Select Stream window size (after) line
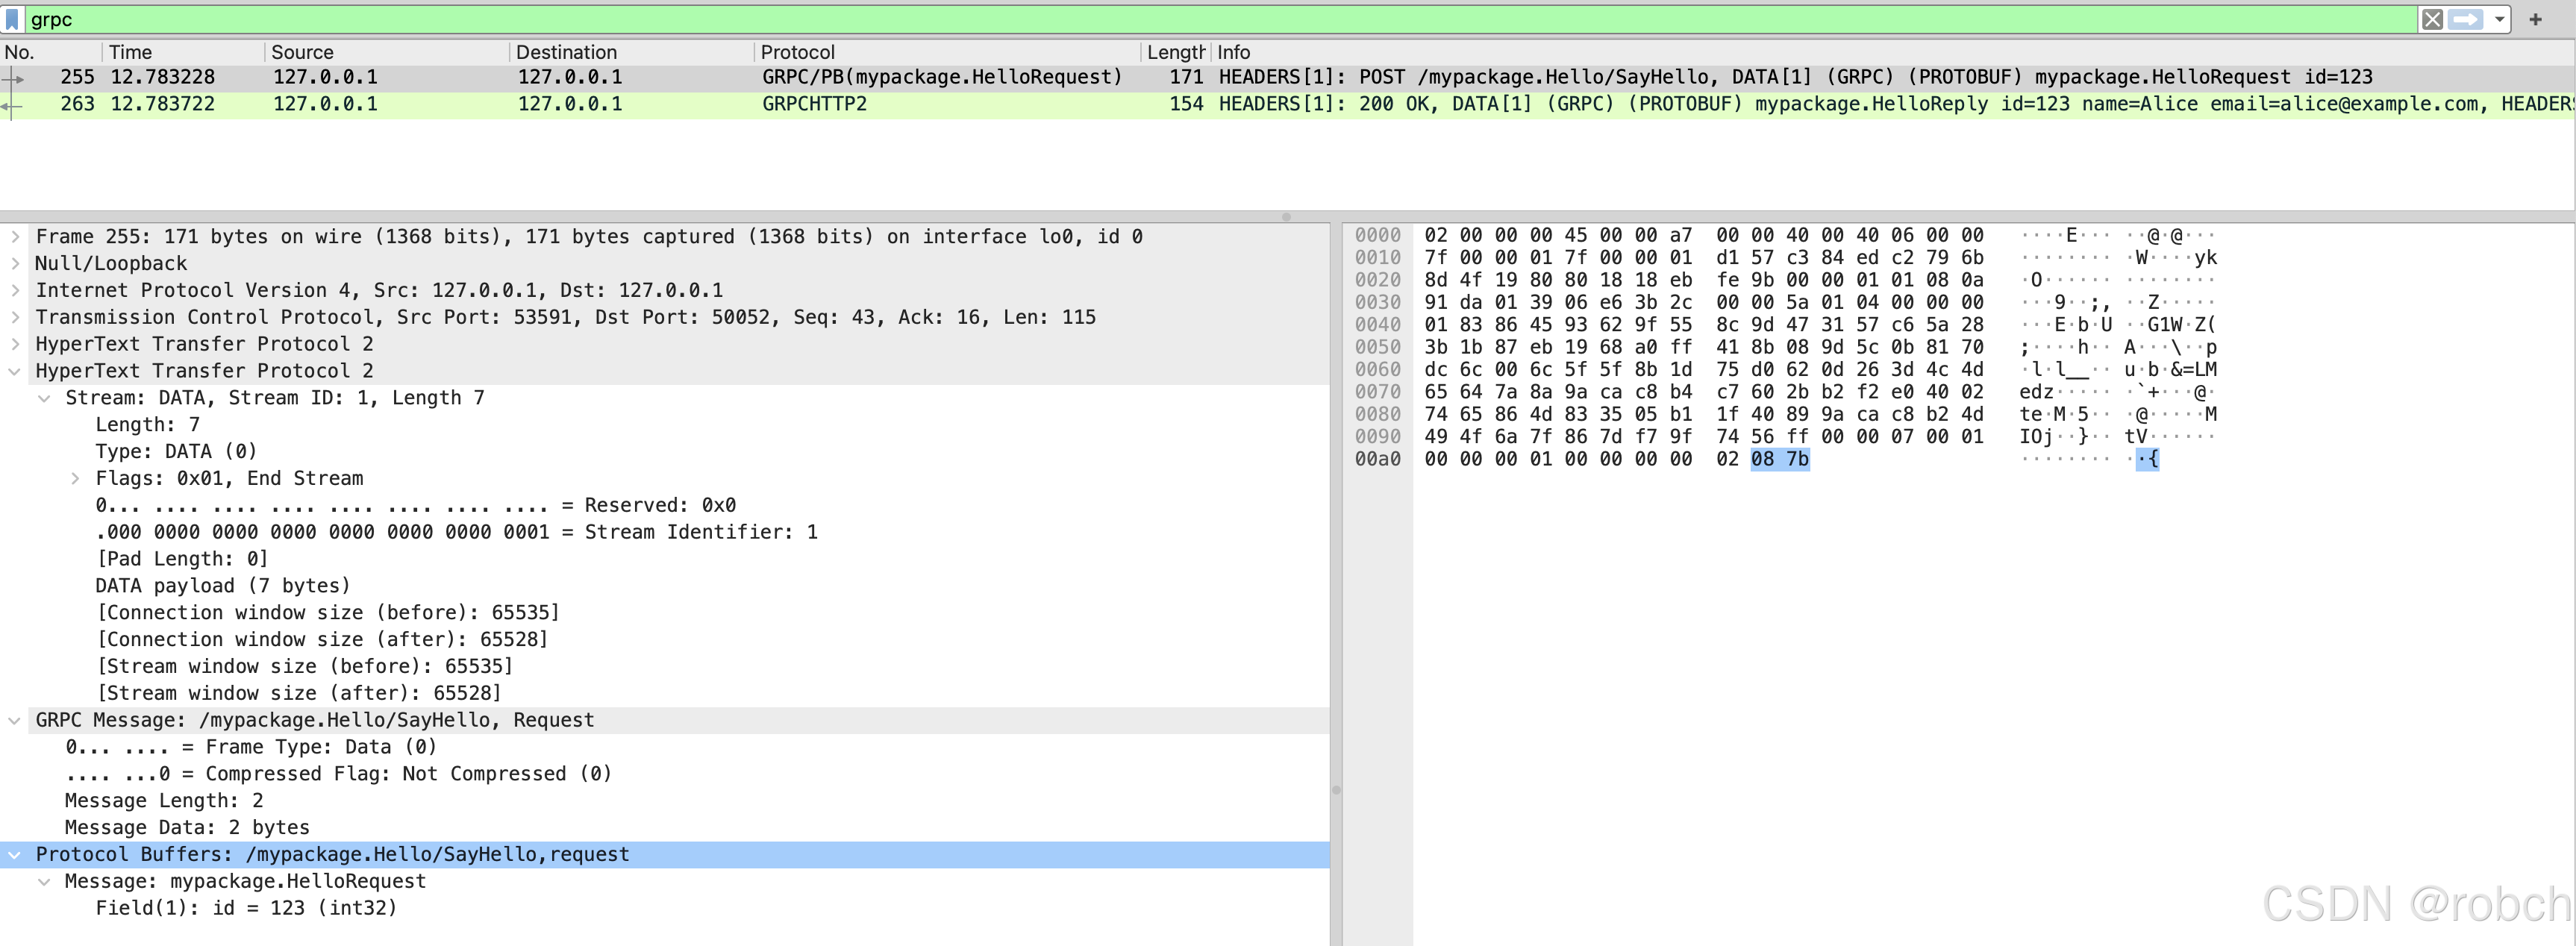Screen dimensions: 2576x946 point(298,694)
